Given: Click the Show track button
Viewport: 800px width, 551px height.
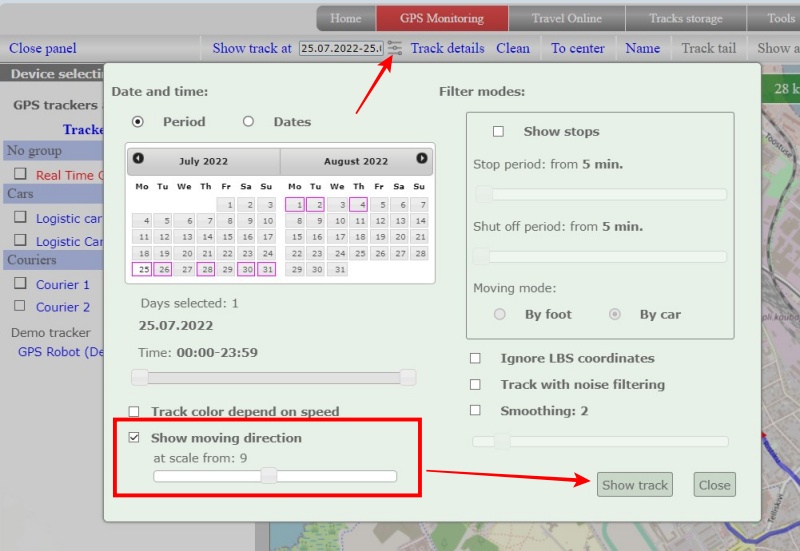Looking at the screenshot, I should [x=634, y=485].
